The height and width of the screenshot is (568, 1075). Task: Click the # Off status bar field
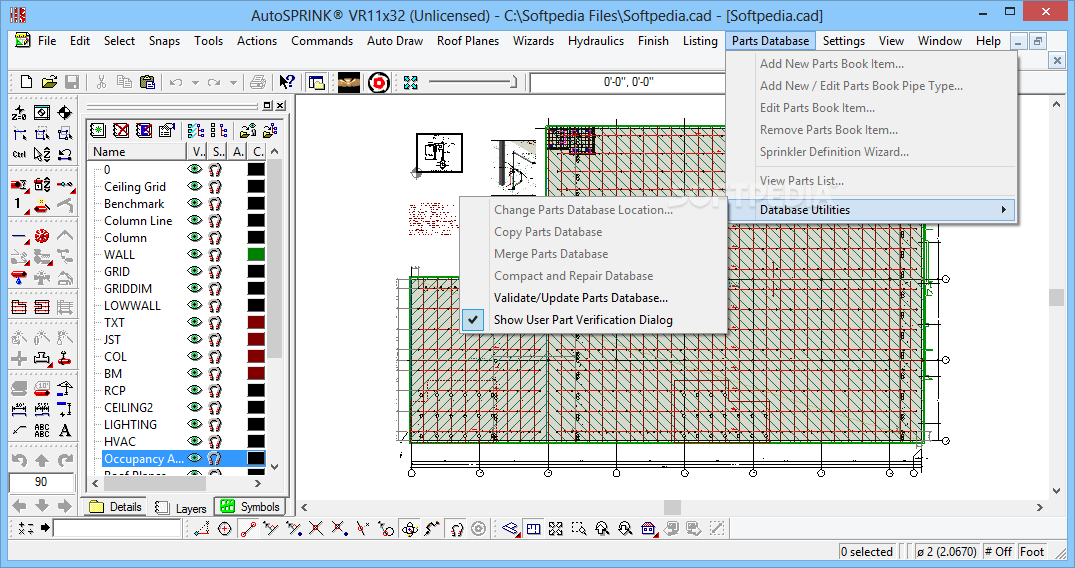[x=998, y=552]
